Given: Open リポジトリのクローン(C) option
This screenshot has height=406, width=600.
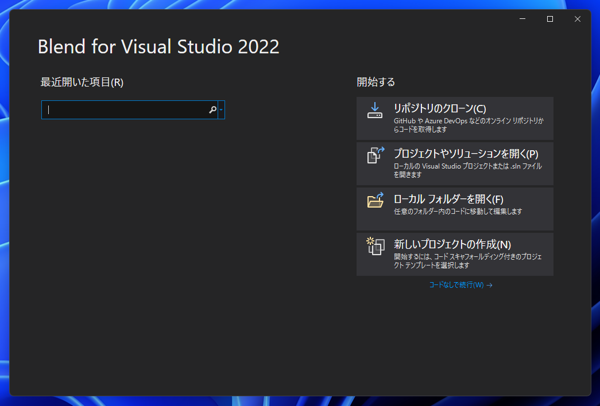Looking at the screenshot, I should click(x=455, y=118).
